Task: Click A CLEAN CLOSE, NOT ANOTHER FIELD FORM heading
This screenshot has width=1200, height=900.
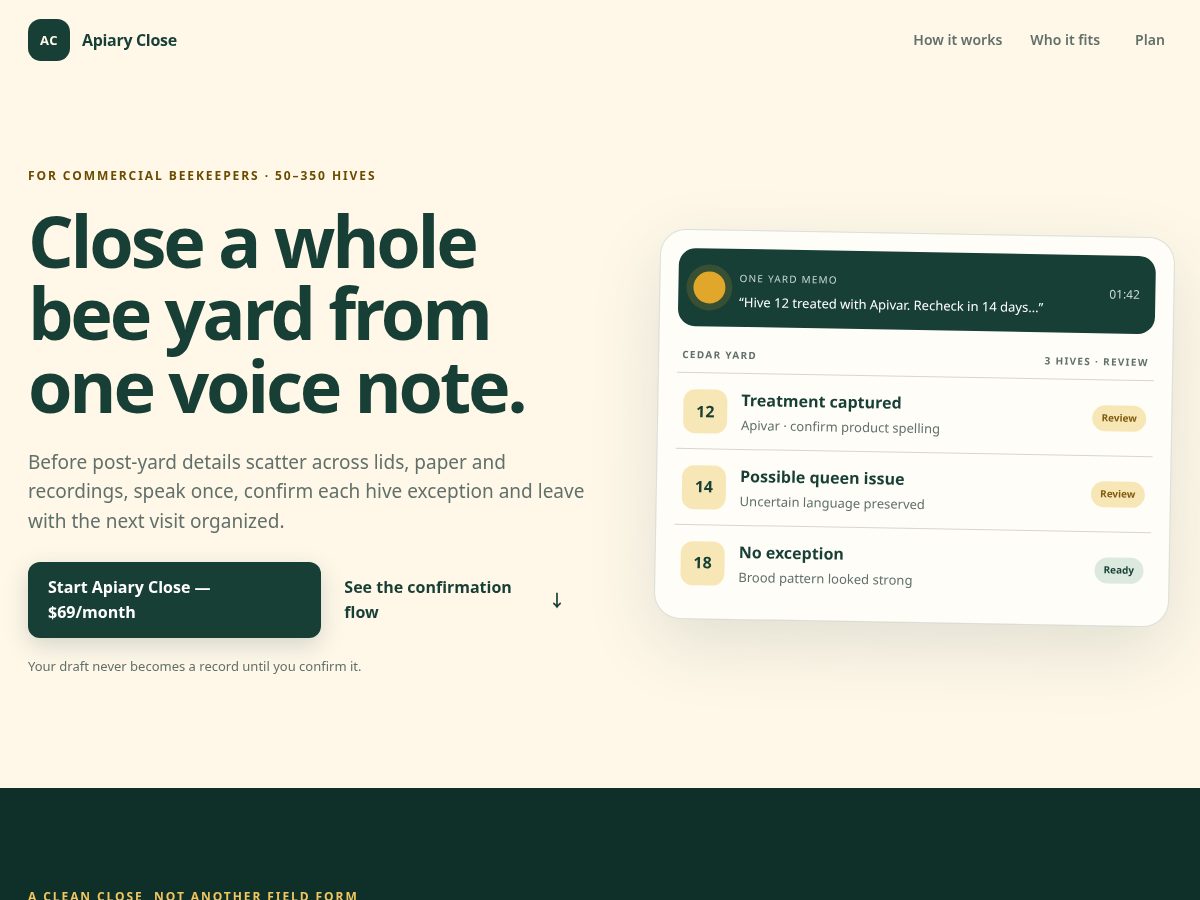Action: (x=193, y=894)
